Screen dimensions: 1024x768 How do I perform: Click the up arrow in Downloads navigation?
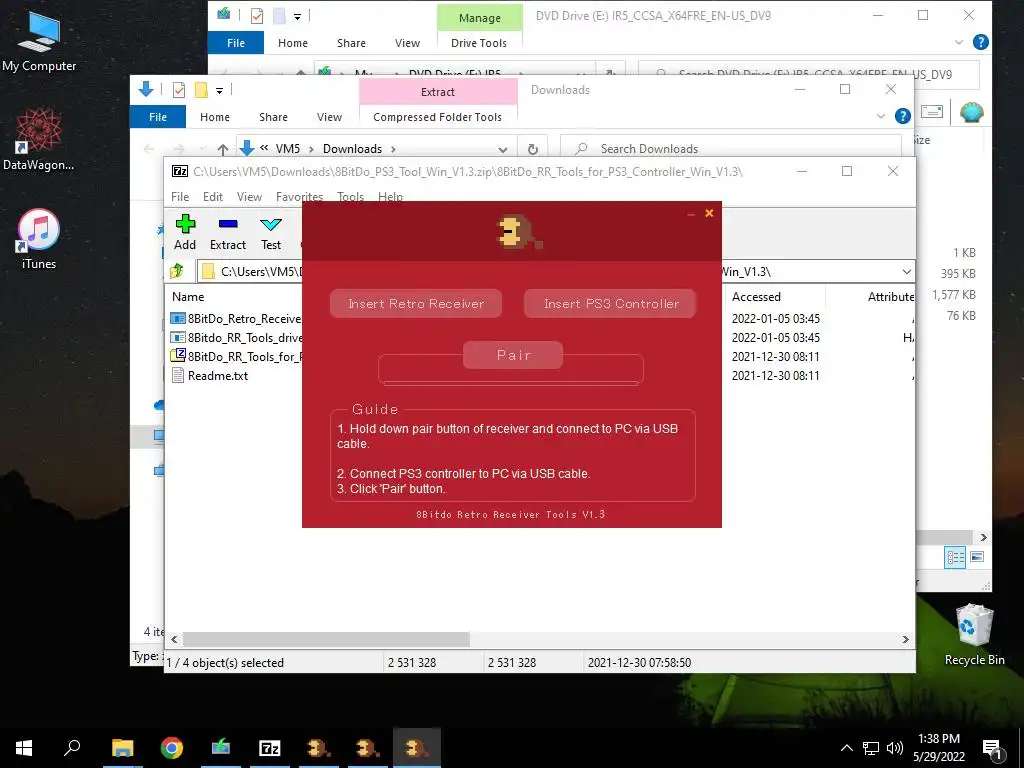click(223, 149)
